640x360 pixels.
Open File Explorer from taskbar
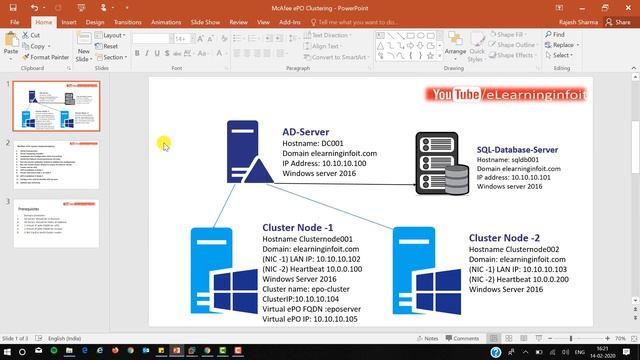pos(69,351)
